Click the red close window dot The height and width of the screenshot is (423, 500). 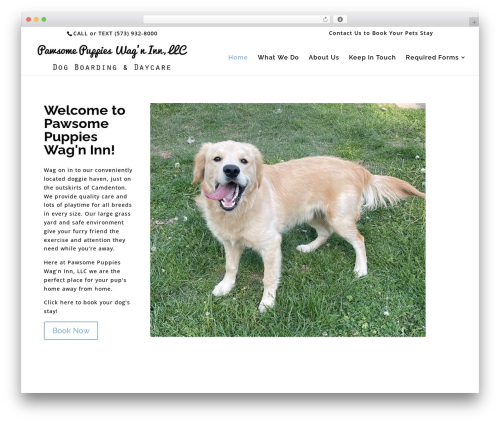[x=29, y=19]
